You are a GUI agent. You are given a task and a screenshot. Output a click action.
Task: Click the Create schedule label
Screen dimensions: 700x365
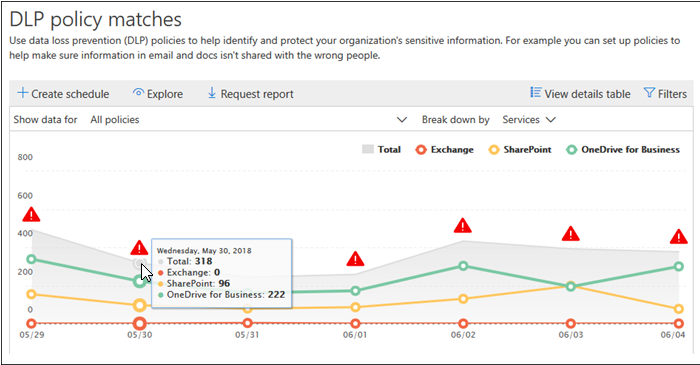pyautogui.click(x=70, y=94)
